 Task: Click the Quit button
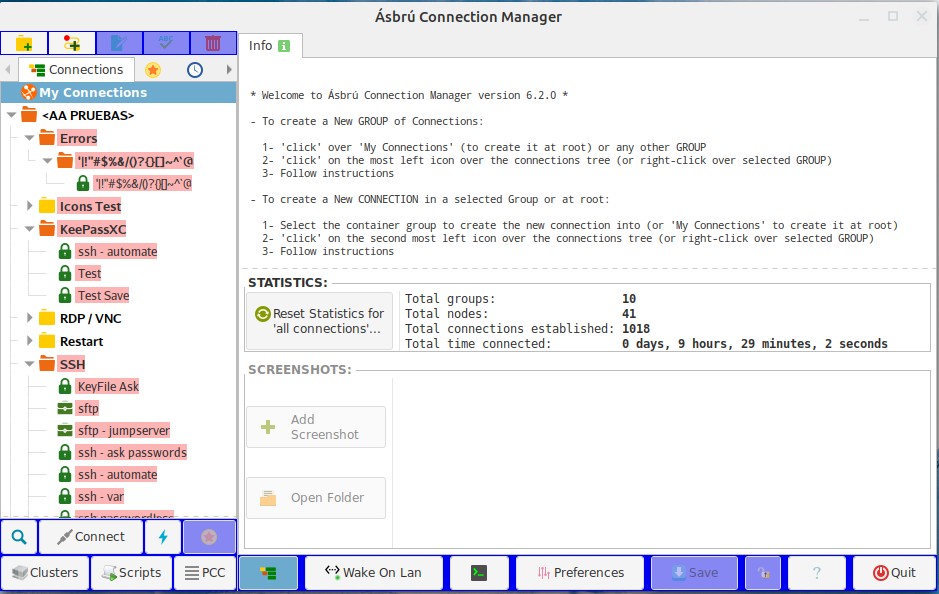coord(894,573)
